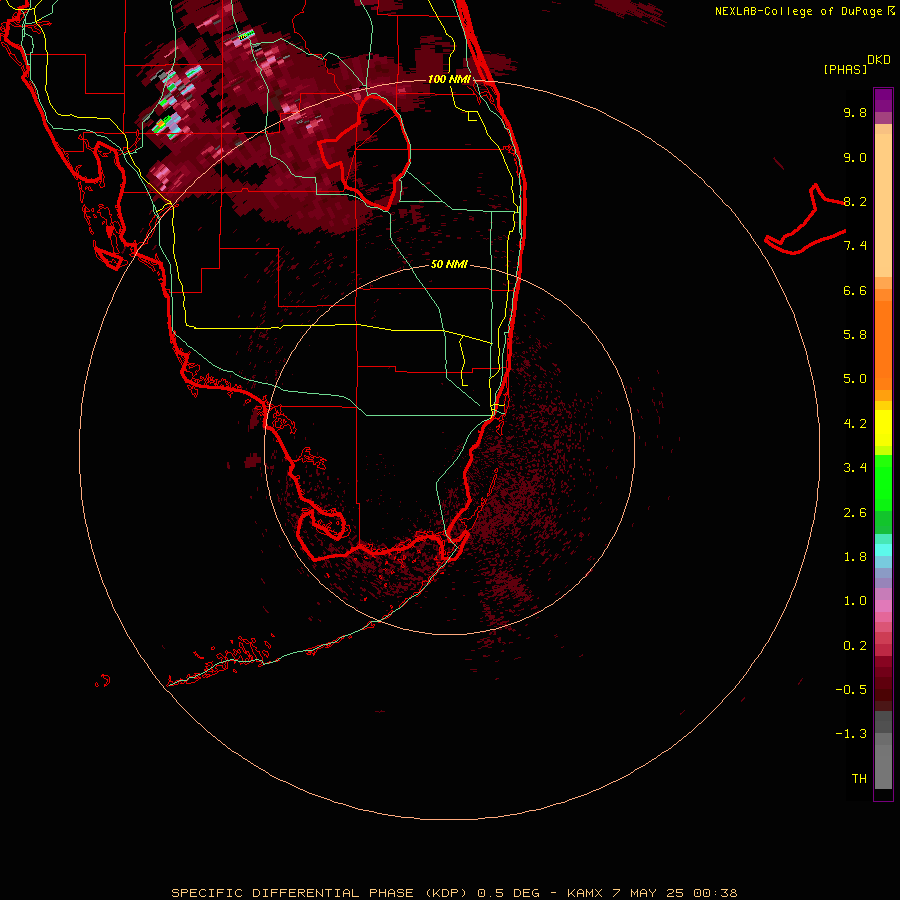Image resolution: width=900 pixels, height=900 pixels.
Task: Click the SPECIFIC DIFFERENTIAL PHASE (KDP) caption
Action: (x=317, y=893)
